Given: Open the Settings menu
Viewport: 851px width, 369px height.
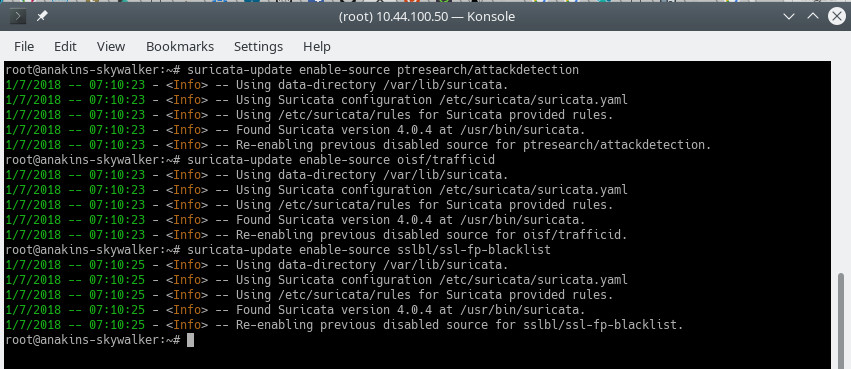Looking at the screenshot, I should tap(258, 47).
